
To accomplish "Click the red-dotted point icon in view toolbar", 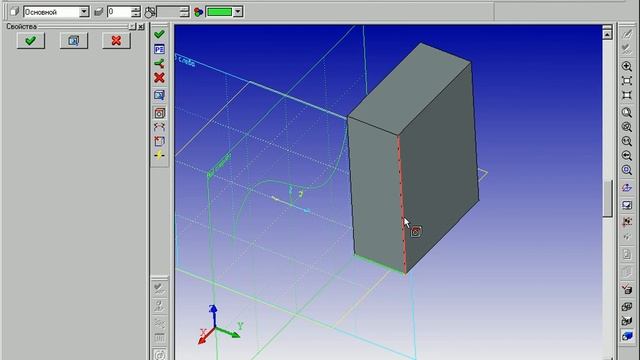I will (627, 222).
